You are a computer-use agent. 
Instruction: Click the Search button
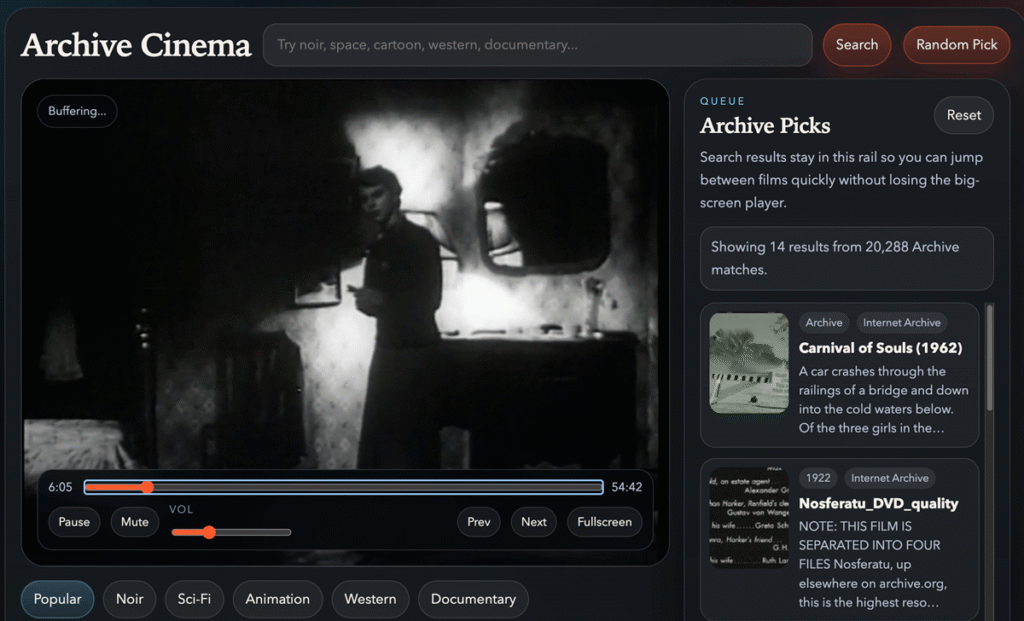(x=856, y=45)
